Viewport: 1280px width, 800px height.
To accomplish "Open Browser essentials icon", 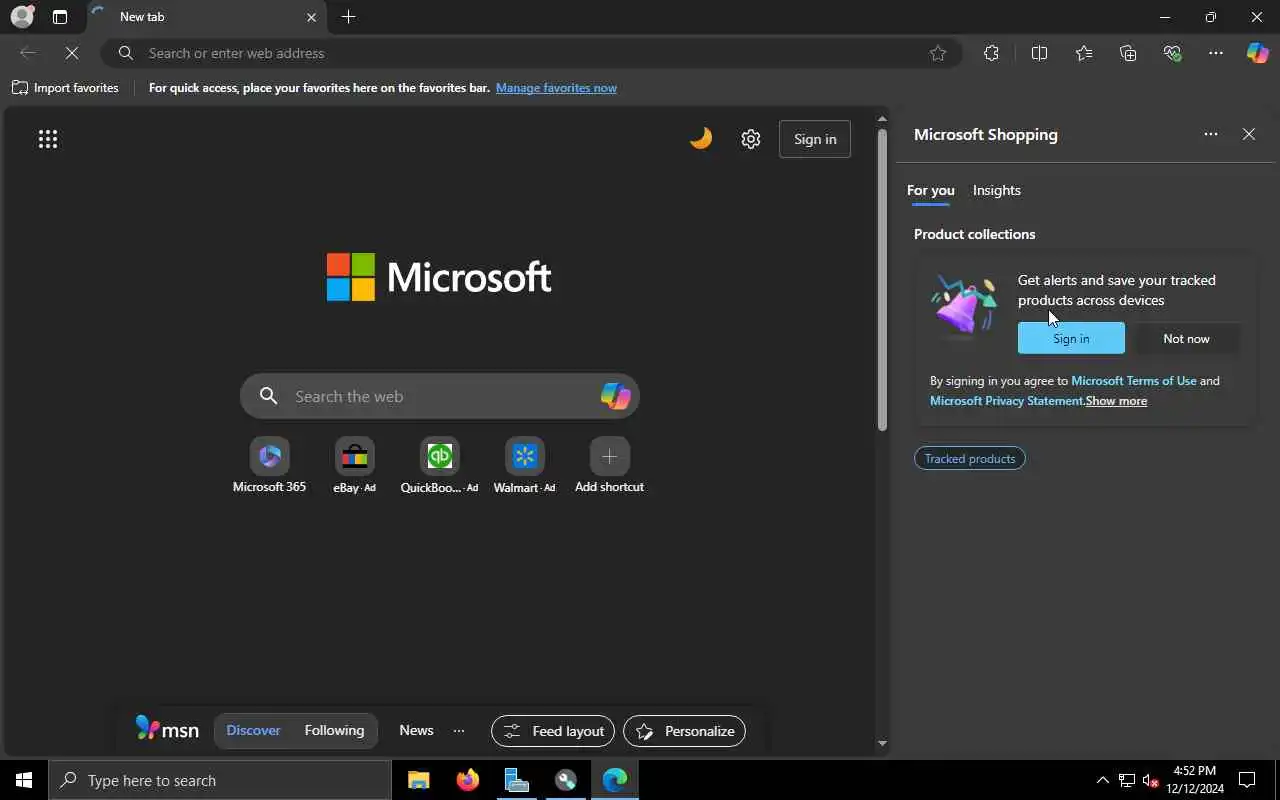I will click(x=1172, y=53).
